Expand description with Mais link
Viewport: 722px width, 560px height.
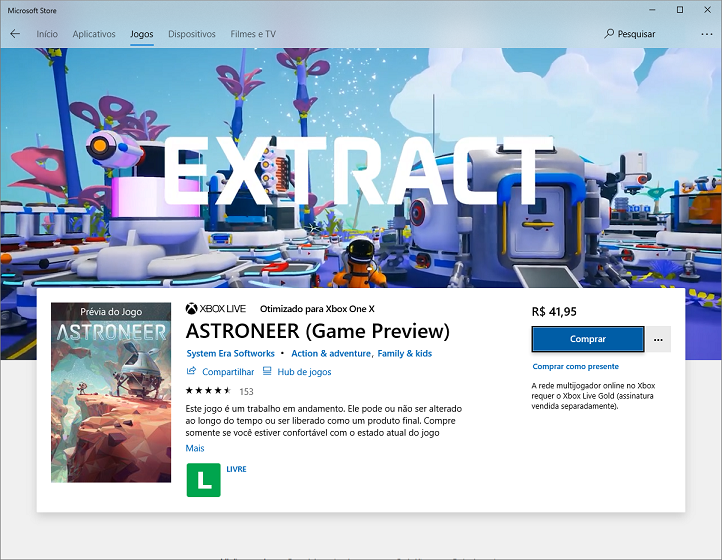(195, 448)
